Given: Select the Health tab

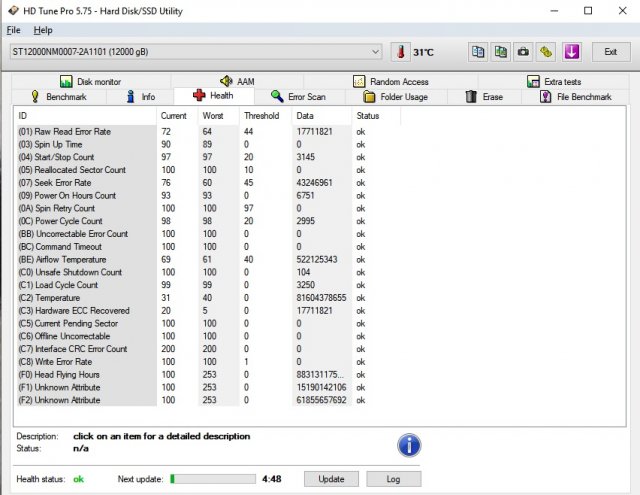Looking at the screenshot, I should coord(214,95).
